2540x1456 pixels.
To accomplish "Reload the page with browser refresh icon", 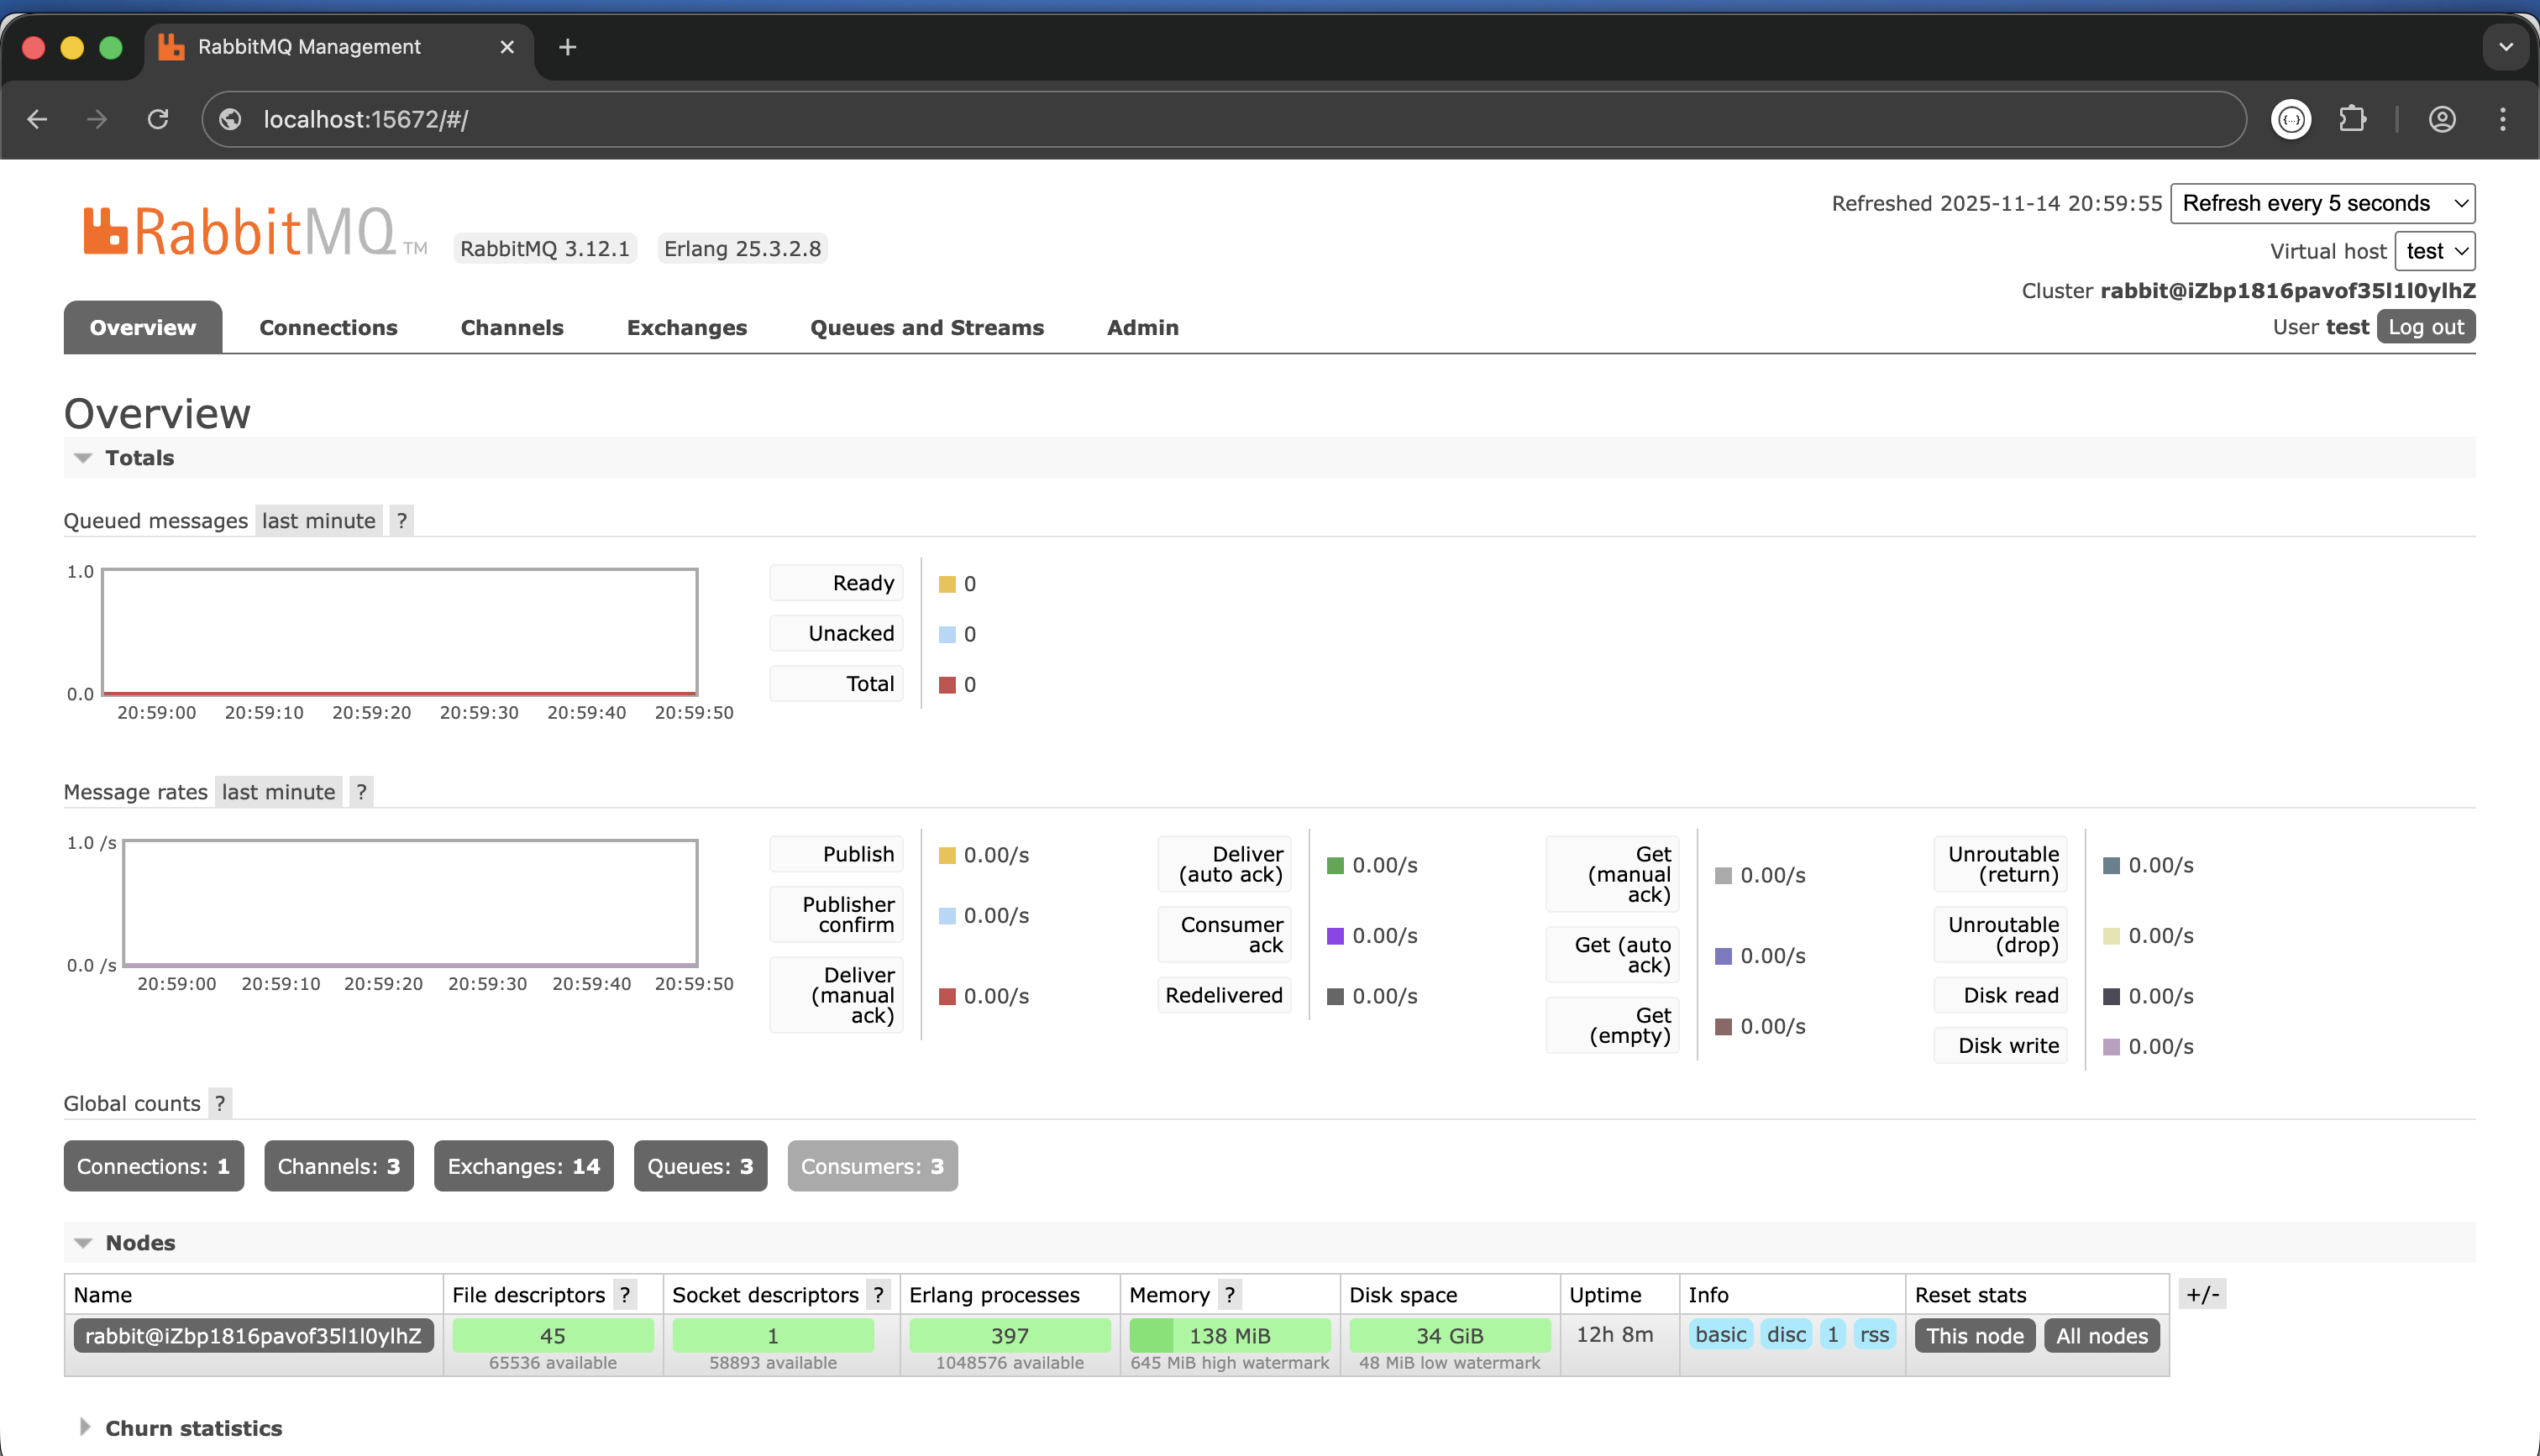I will 158,120.
